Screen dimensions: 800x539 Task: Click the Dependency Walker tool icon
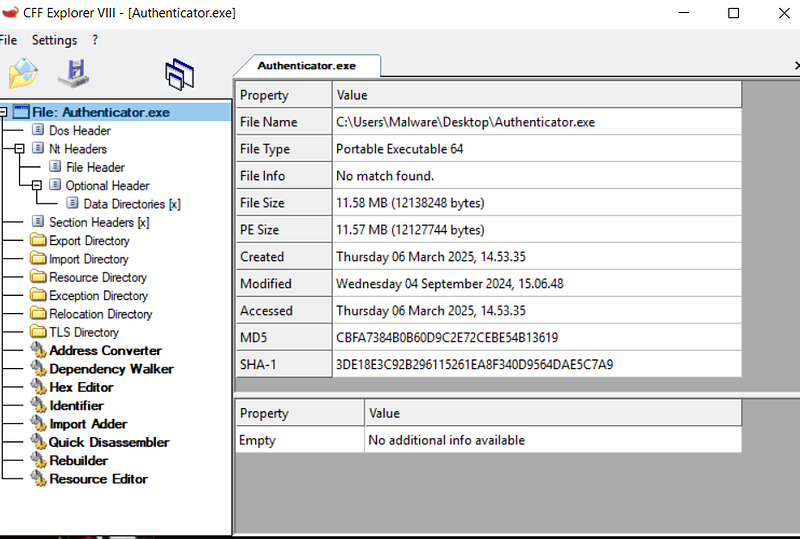click(38, 369)
